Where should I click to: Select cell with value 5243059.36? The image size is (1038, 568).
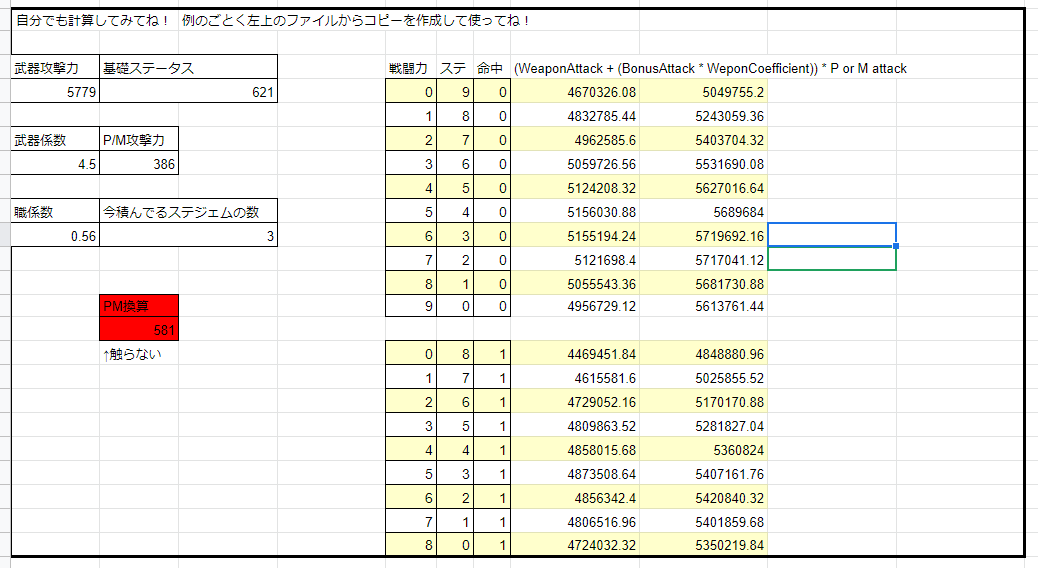(703, 116)
